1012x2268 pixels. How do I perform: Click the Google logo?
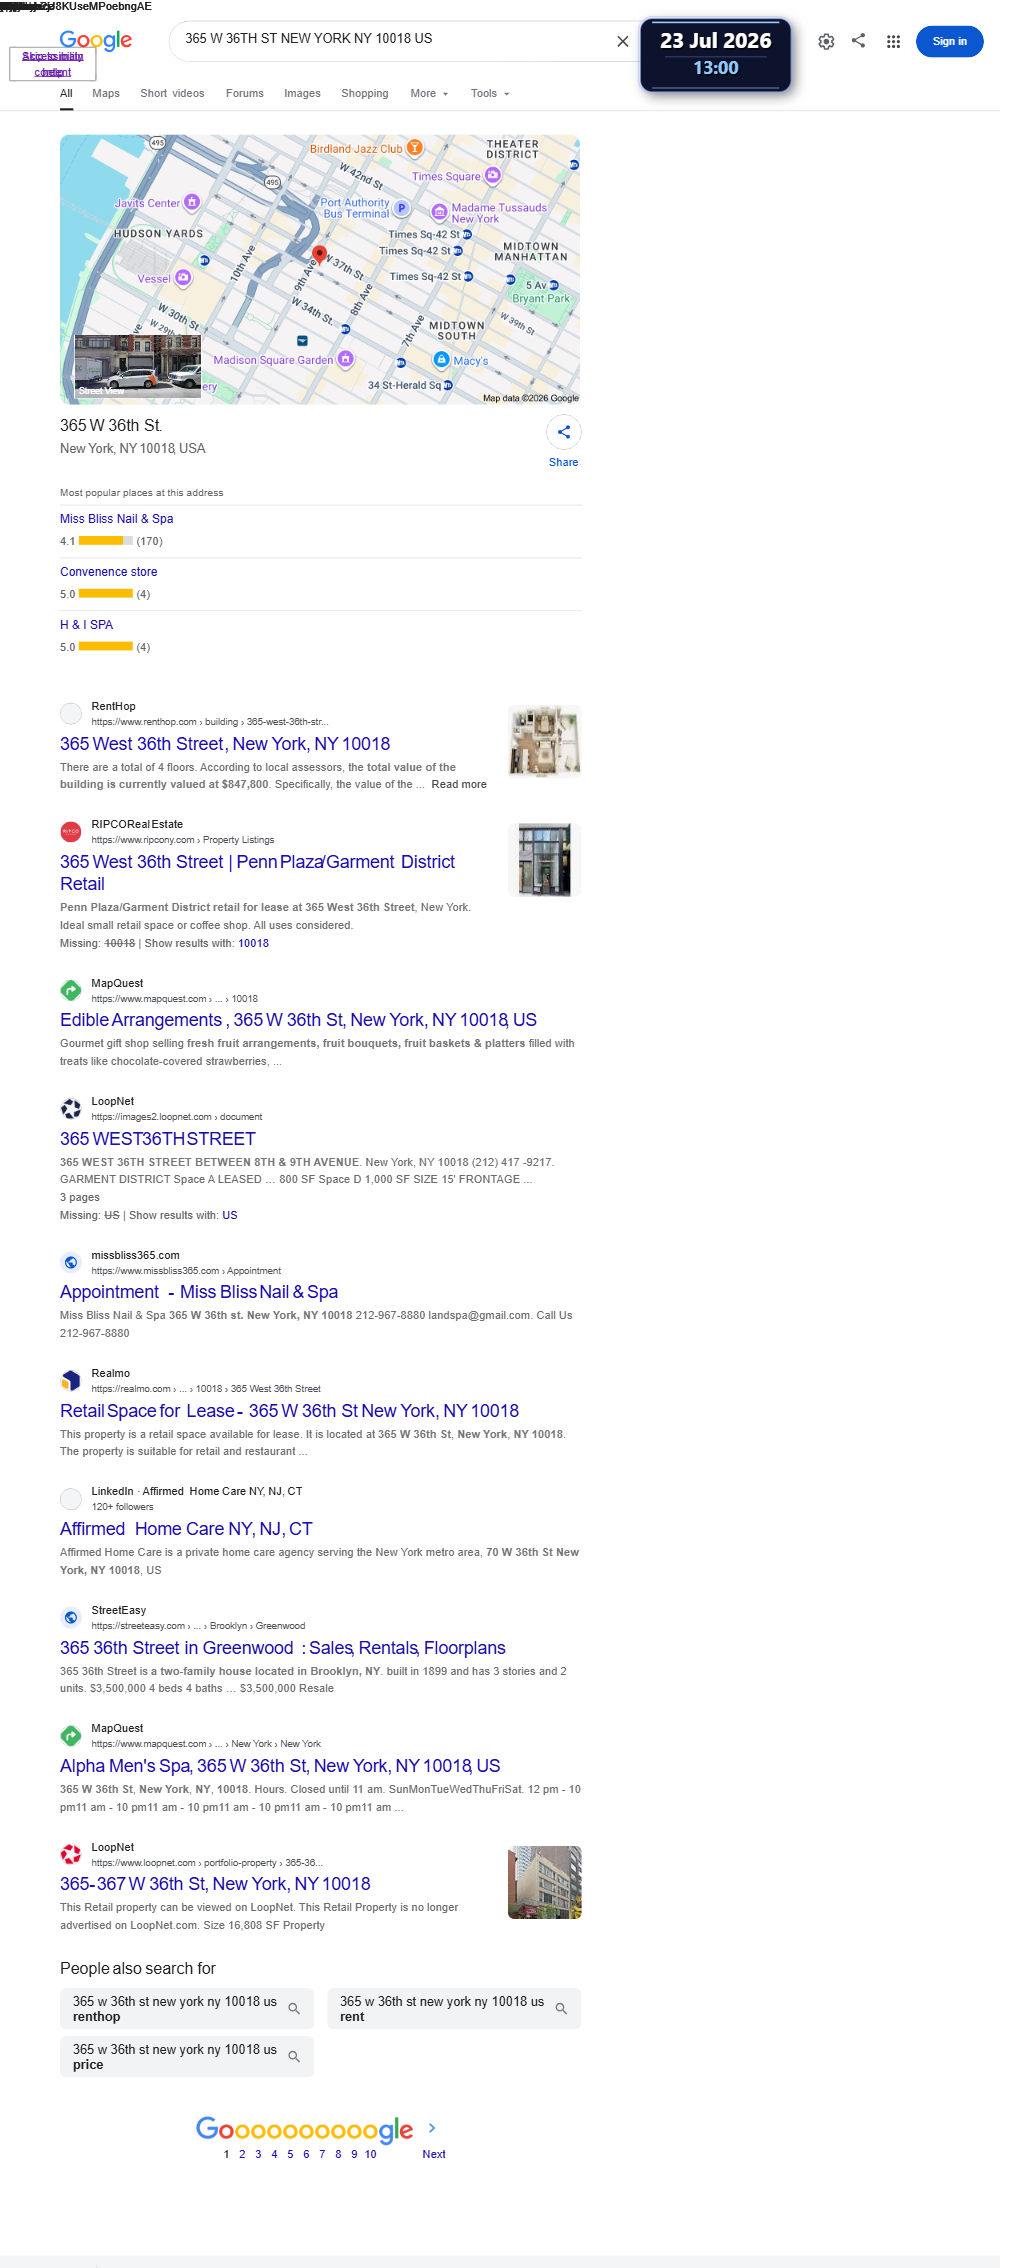(x=95, y=40)
